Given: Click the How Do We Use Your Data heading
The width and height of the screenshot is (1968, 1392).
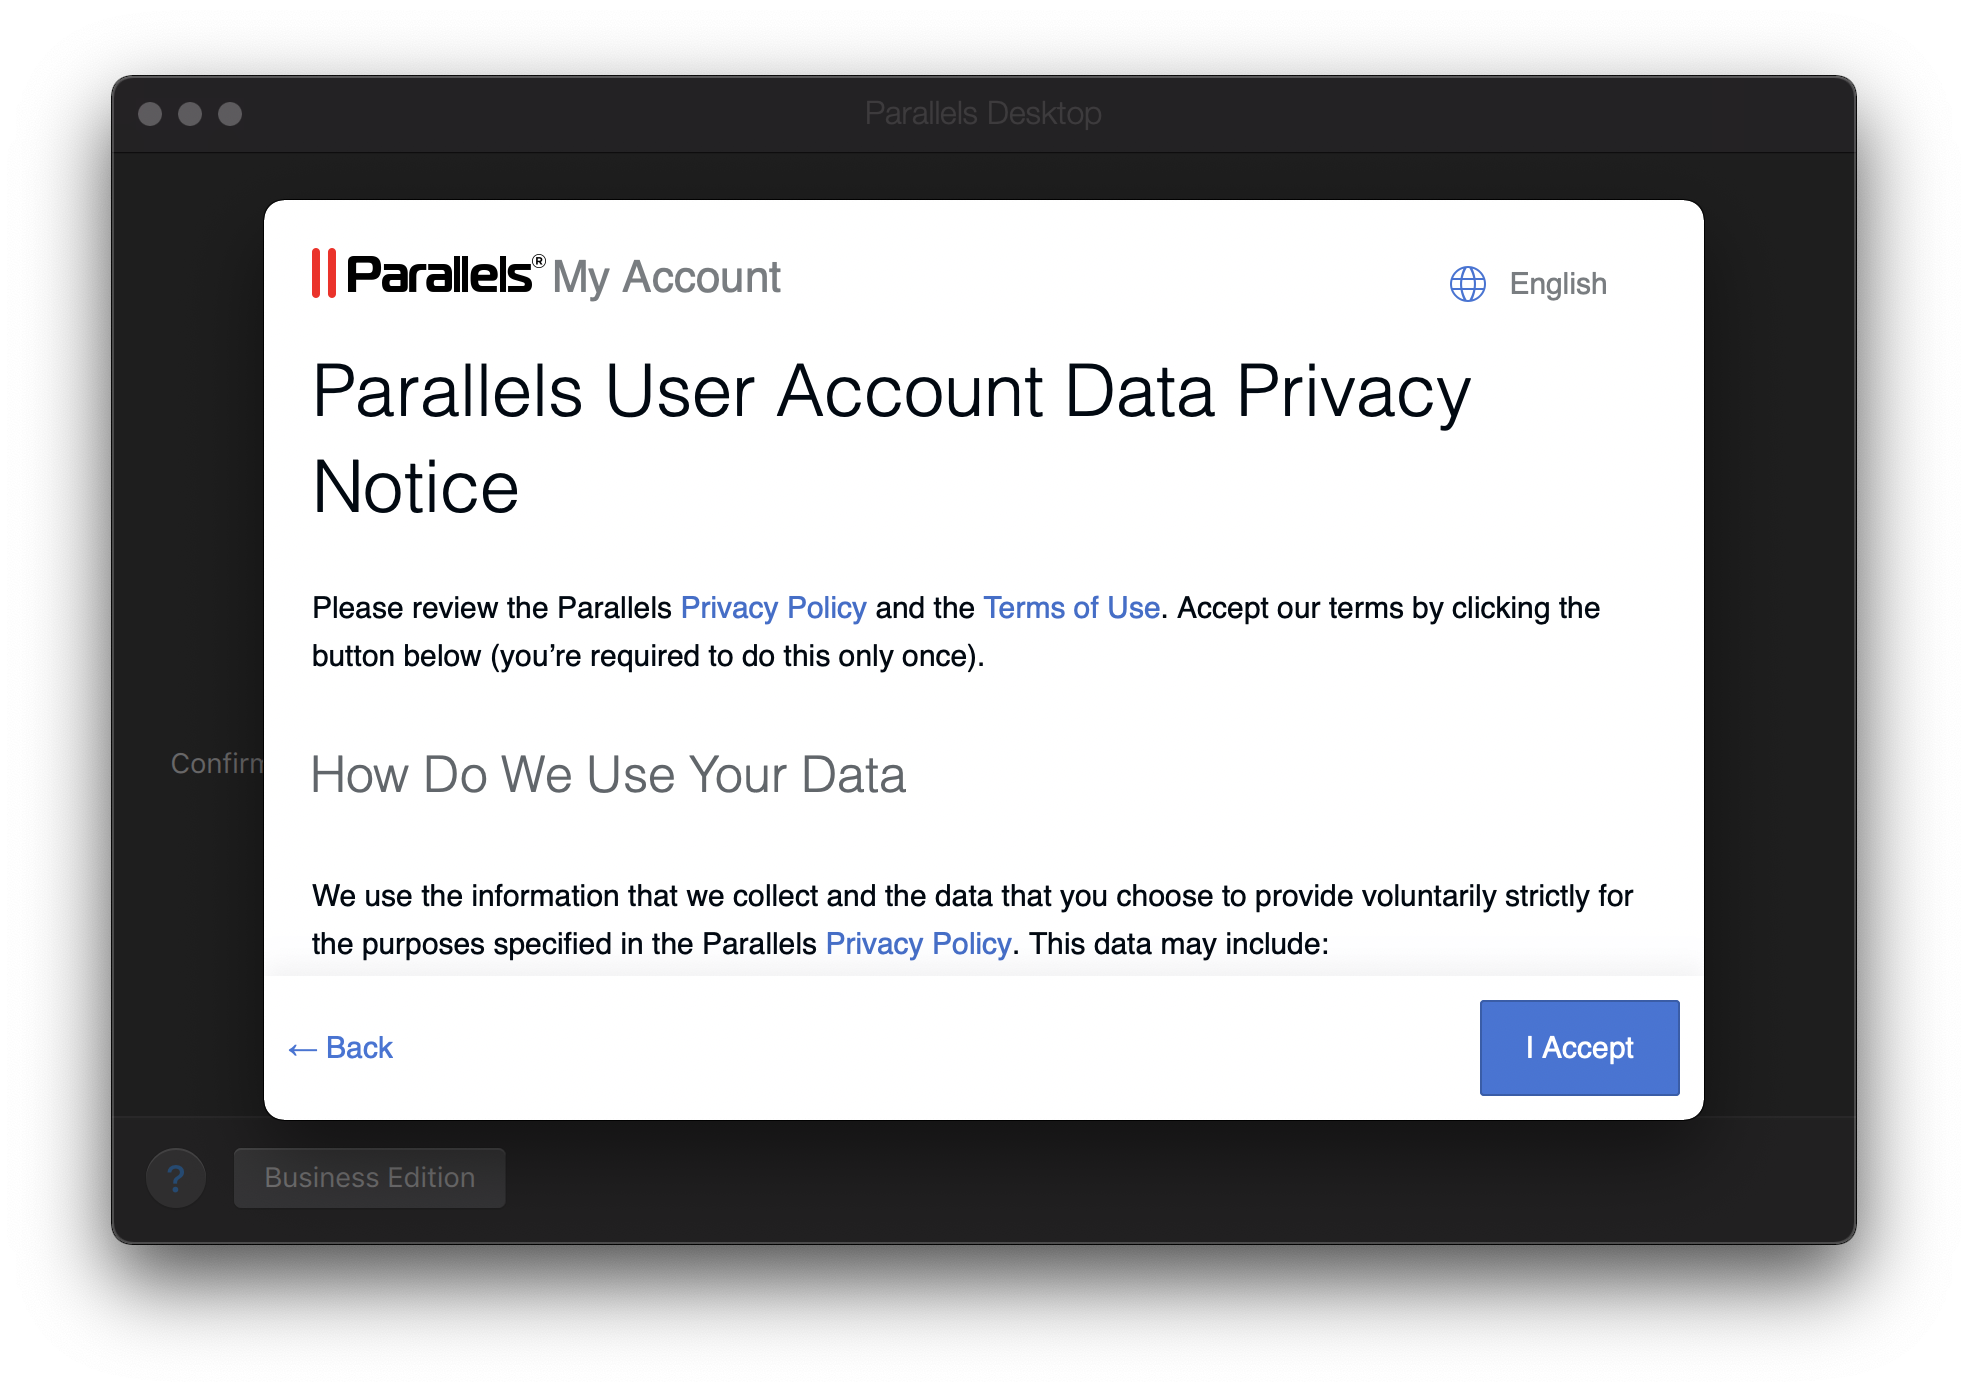Looking at the screenshot, I should [x=608, y=775].
